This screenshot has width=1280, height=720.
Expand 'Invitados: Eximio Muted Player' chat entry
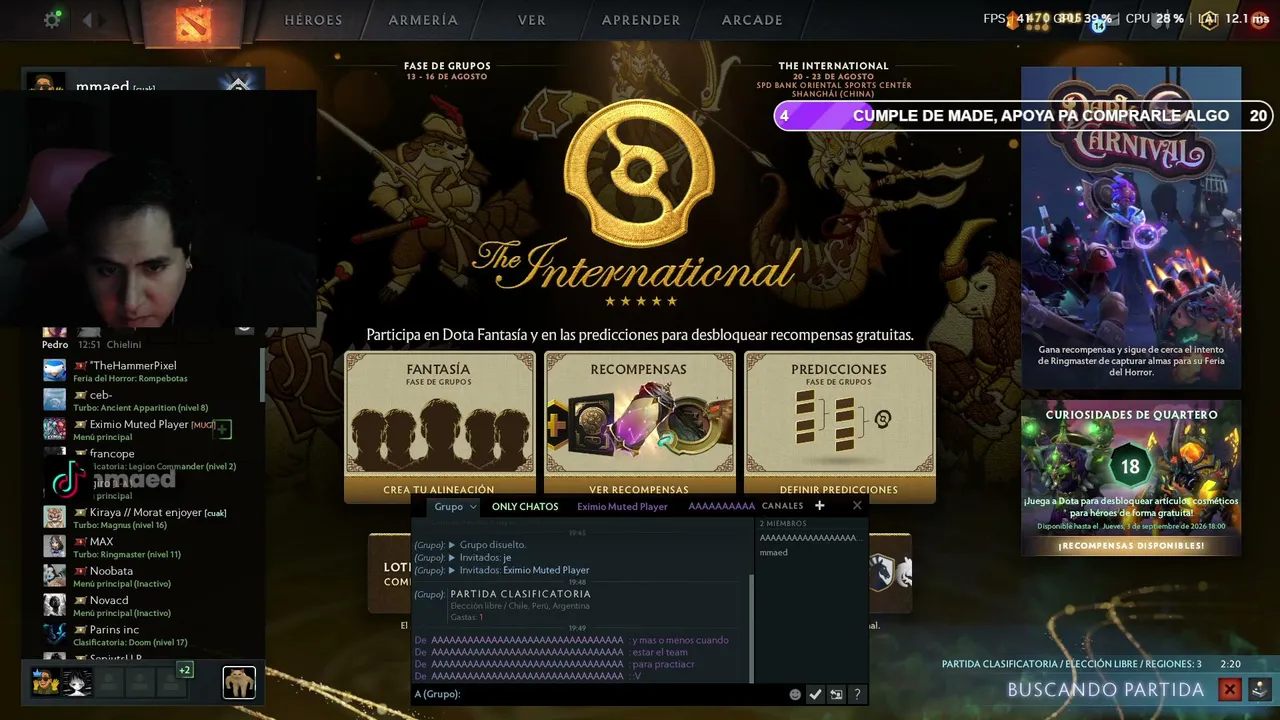(452, 570)
